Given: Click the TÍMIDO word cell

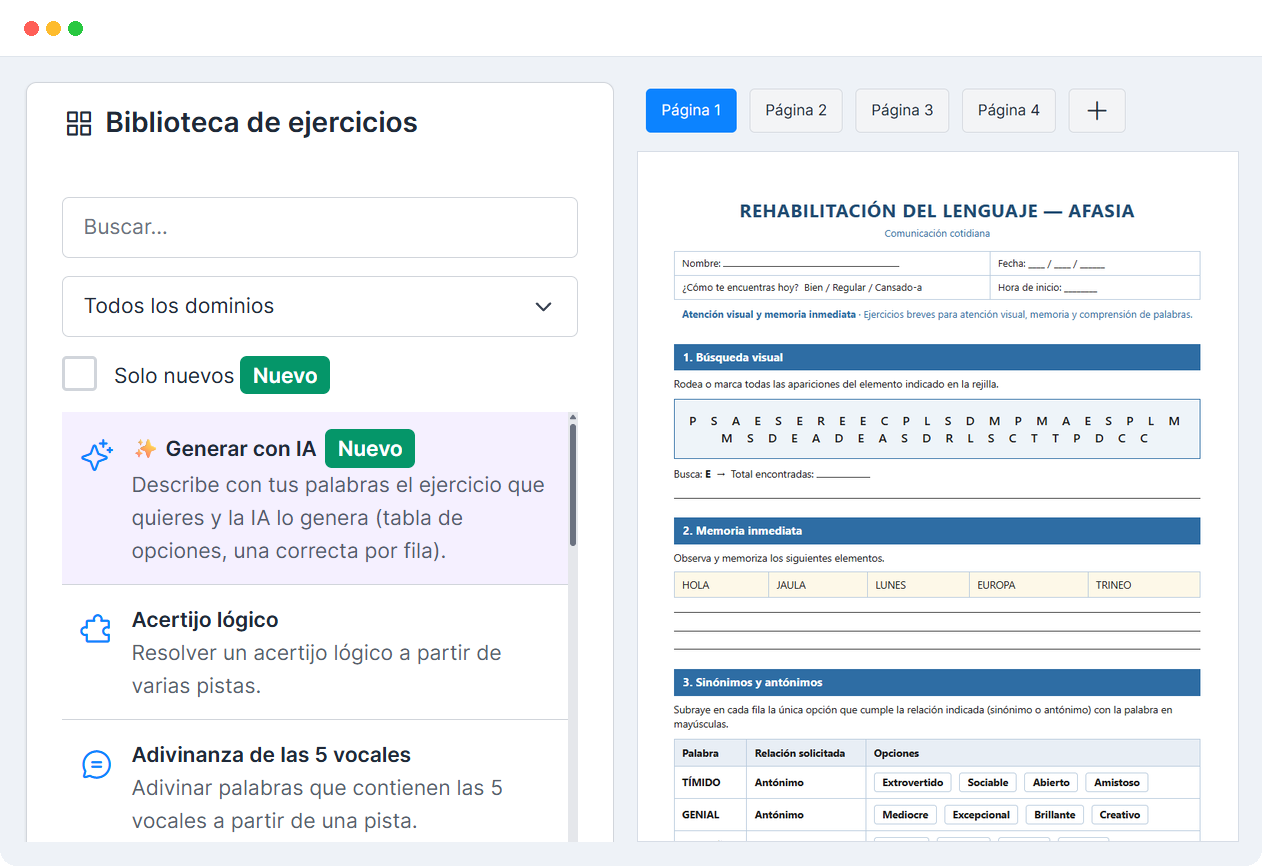Looking at the screenshot, I should (x=710, y=782).
